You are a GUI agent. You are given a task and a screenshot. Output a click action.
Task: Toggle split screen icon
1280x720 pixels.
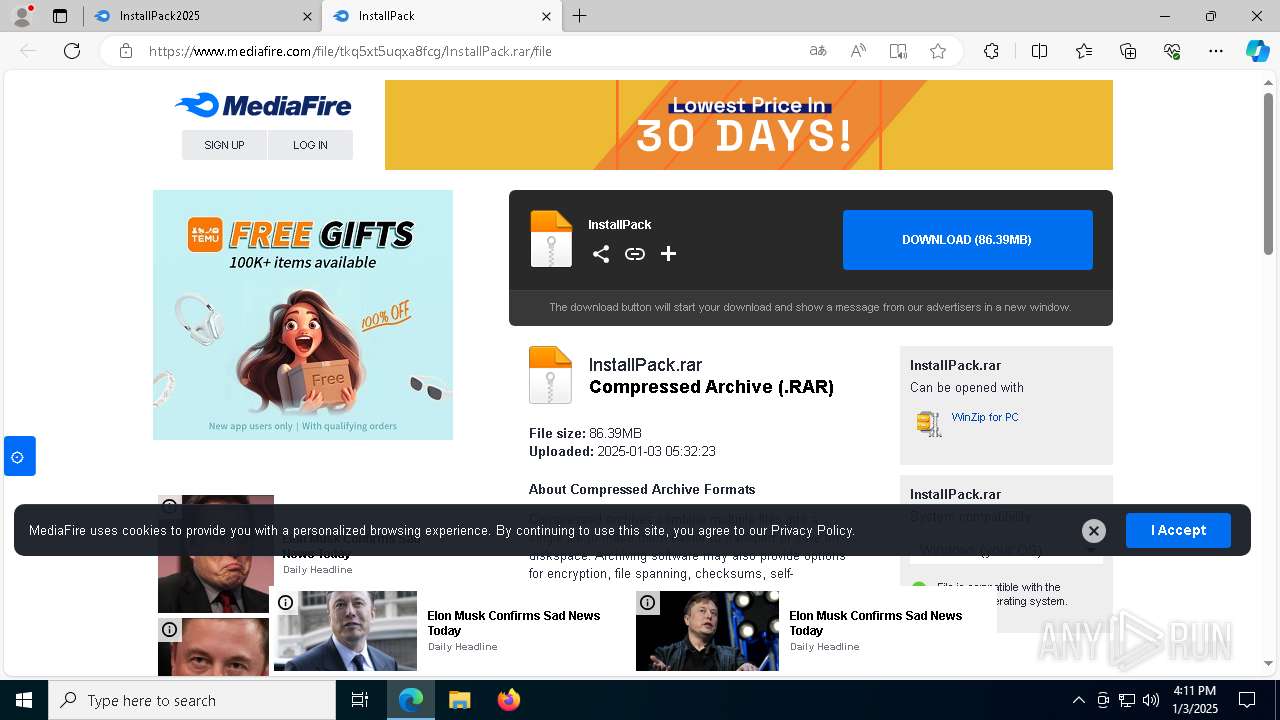click(1039, 51)
